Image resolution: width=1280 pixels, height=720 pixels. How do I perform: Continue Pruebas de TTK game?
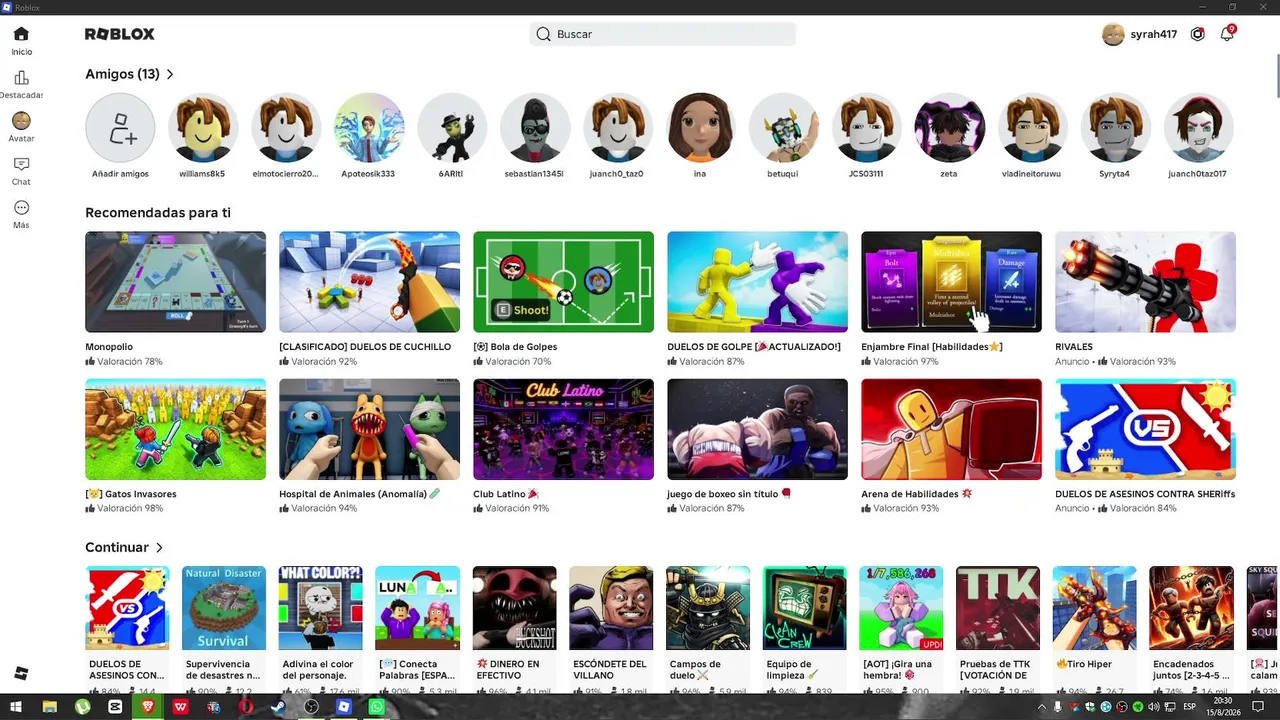point(998,608)
